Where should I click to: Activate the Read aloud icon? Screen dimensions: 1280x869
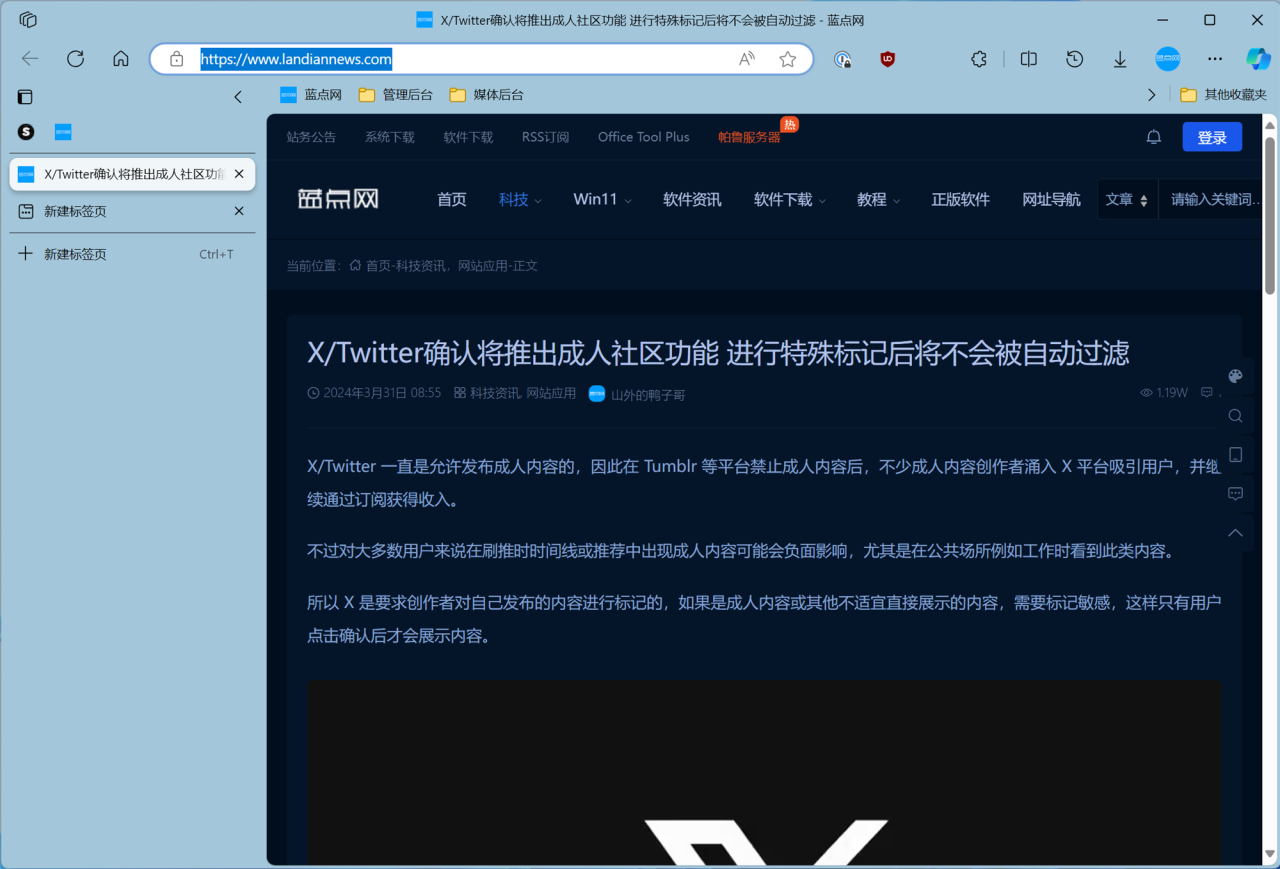coord(747,59)
